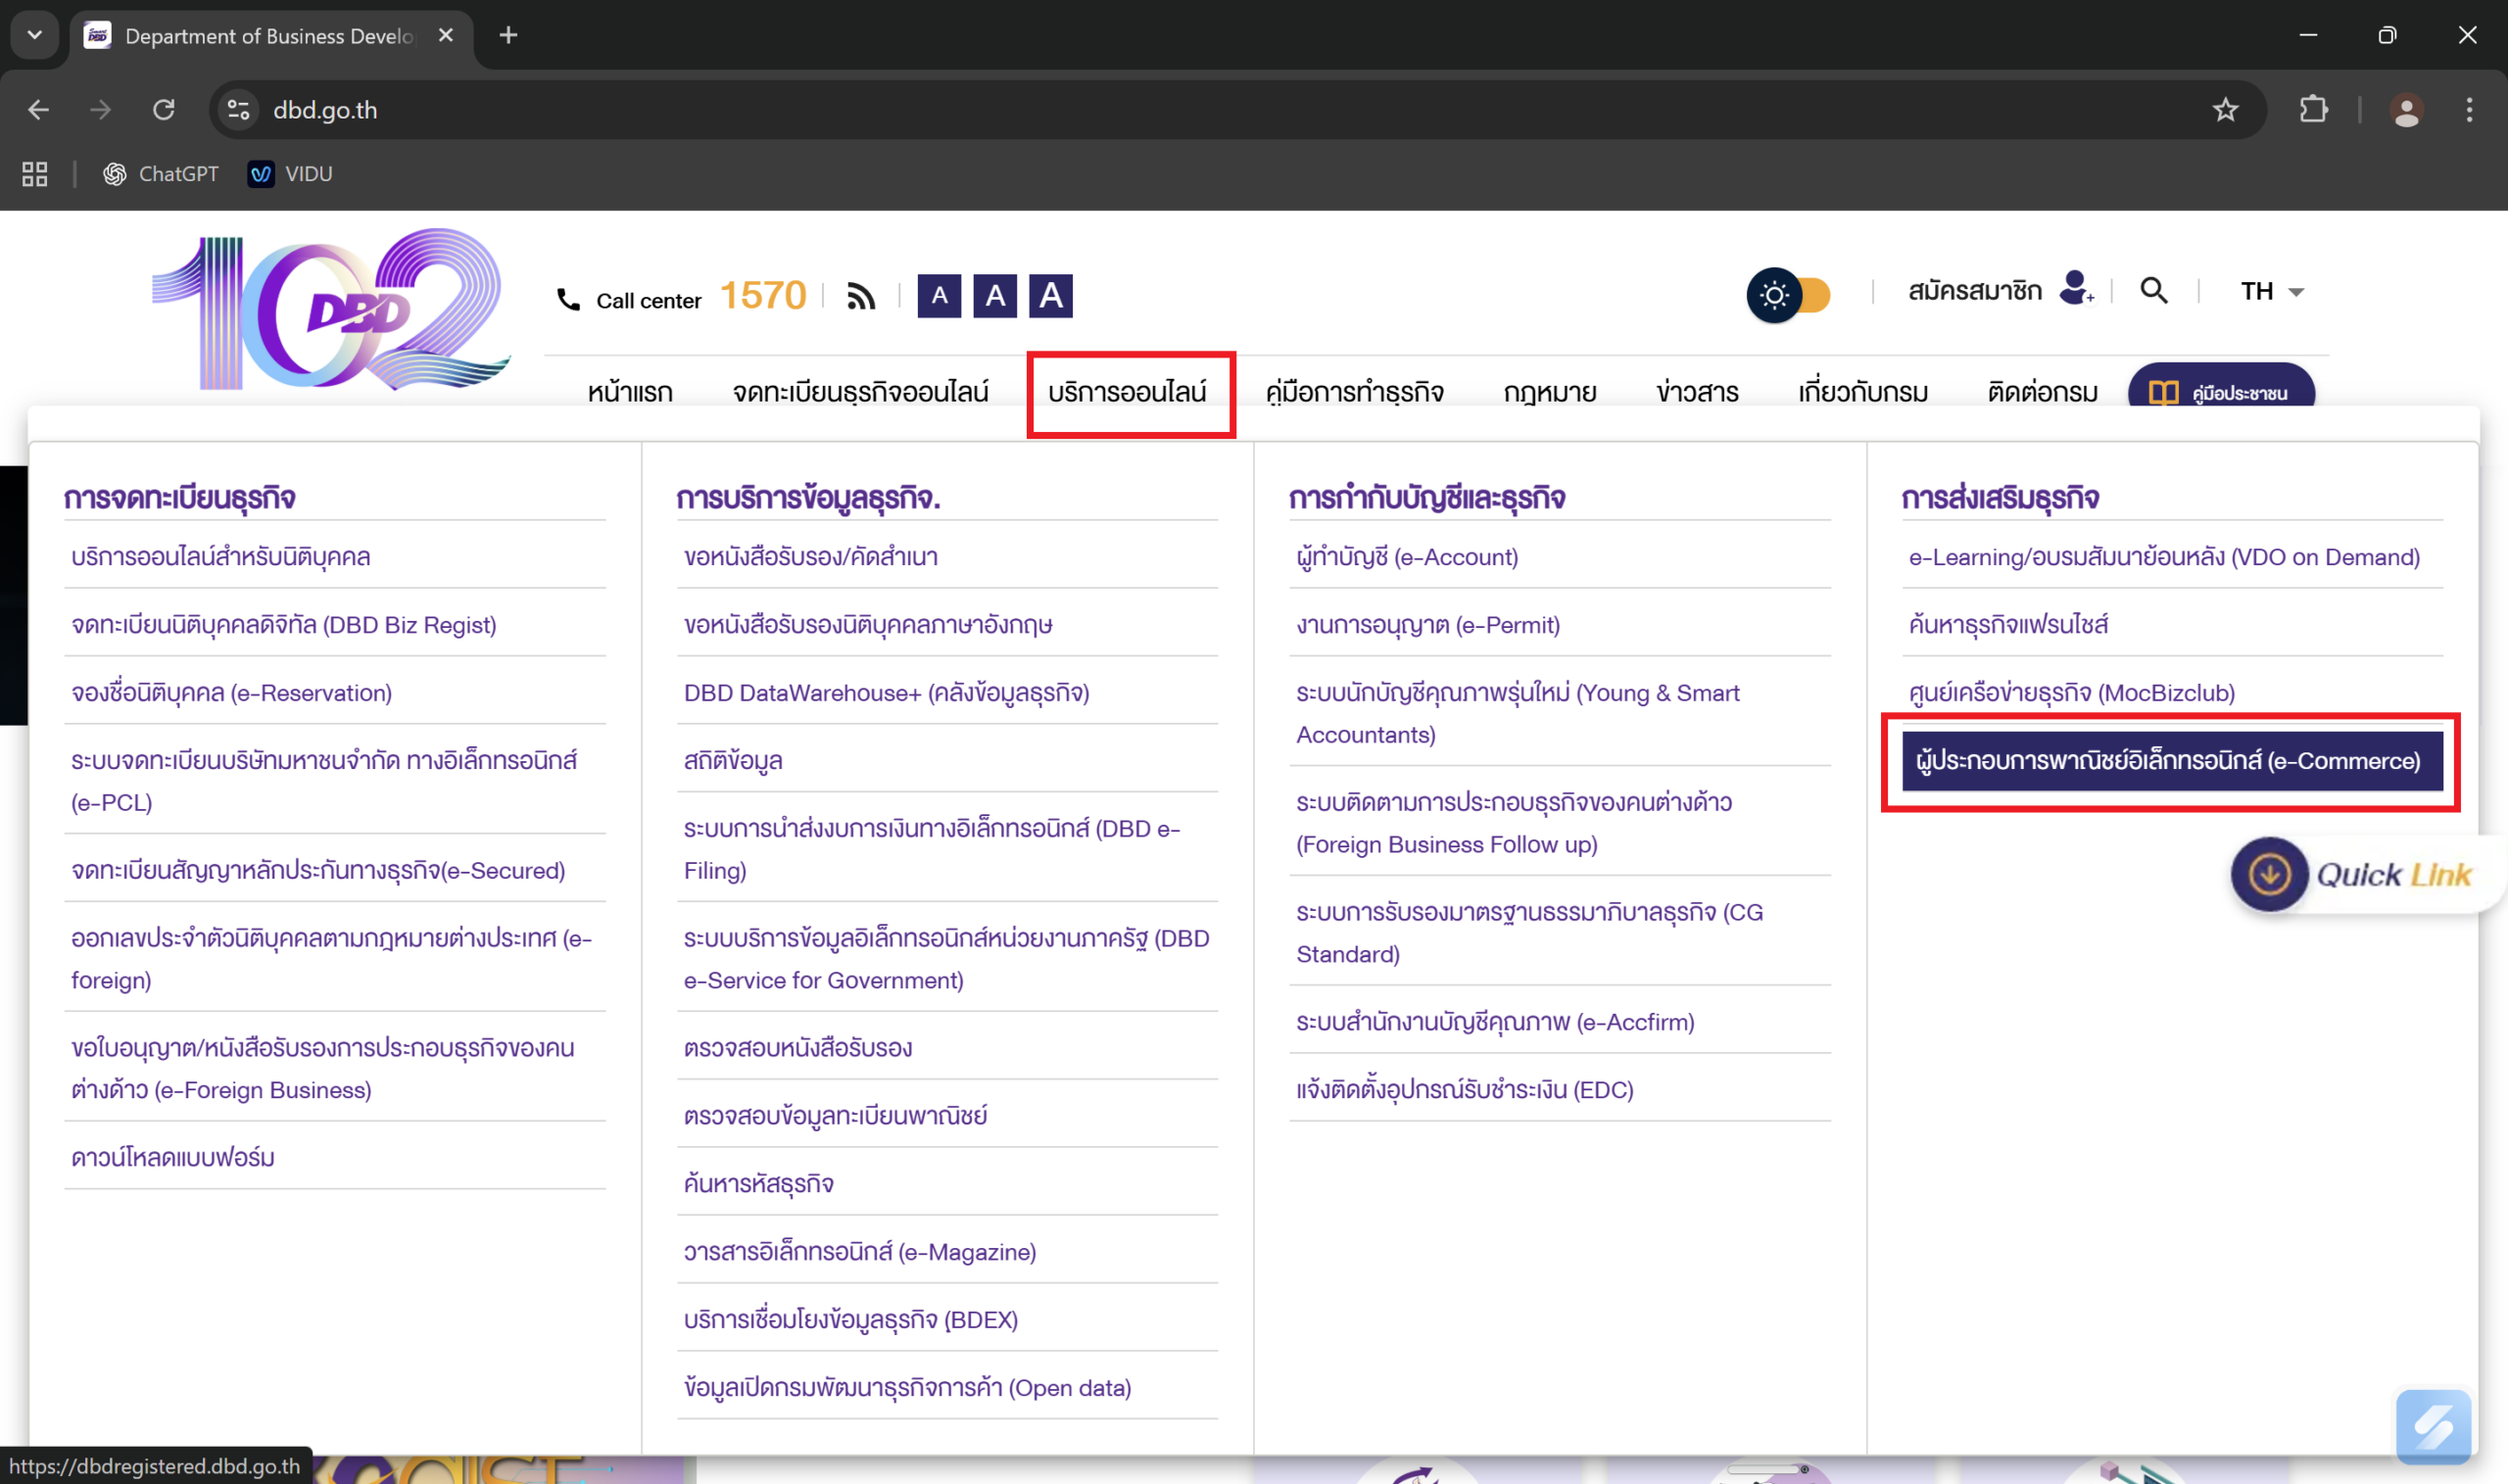Open the tab search dropdown arrow
The height and width of the screenshot is (1484, 2508).
click(x=35, y=36)
